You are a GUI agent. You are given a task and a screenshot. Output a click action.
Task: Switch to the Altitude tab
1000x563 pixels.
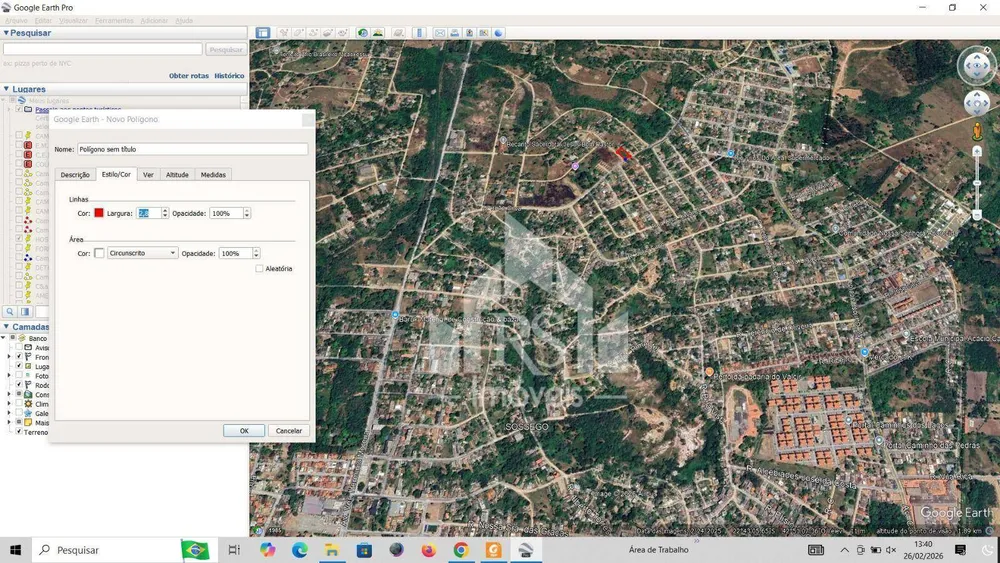[x=177, y=175]
